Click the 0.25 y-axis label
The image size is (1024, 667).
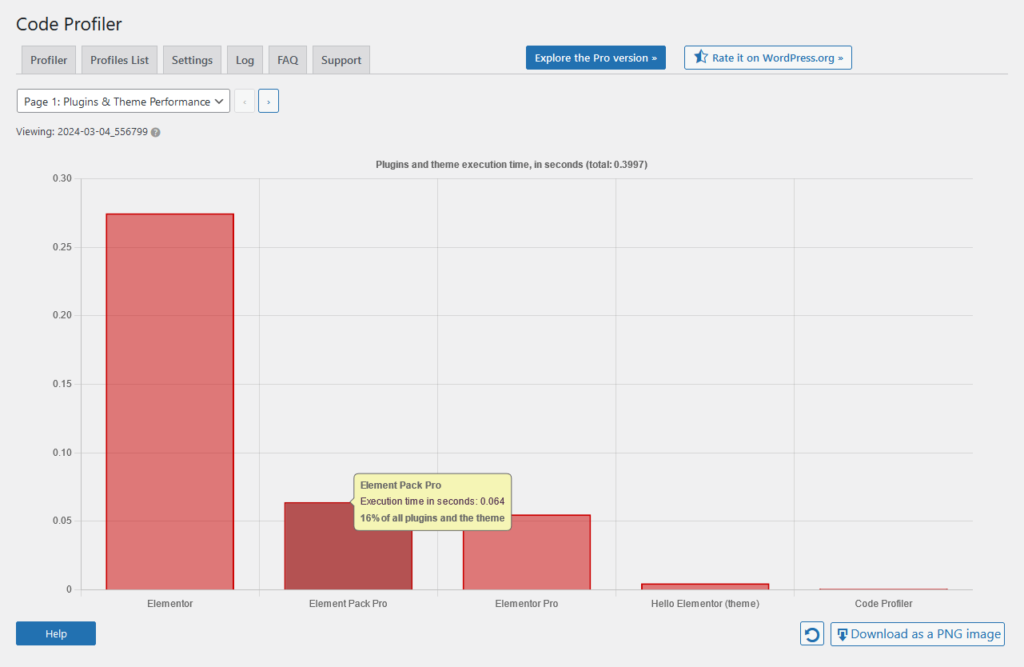[62, 247]
